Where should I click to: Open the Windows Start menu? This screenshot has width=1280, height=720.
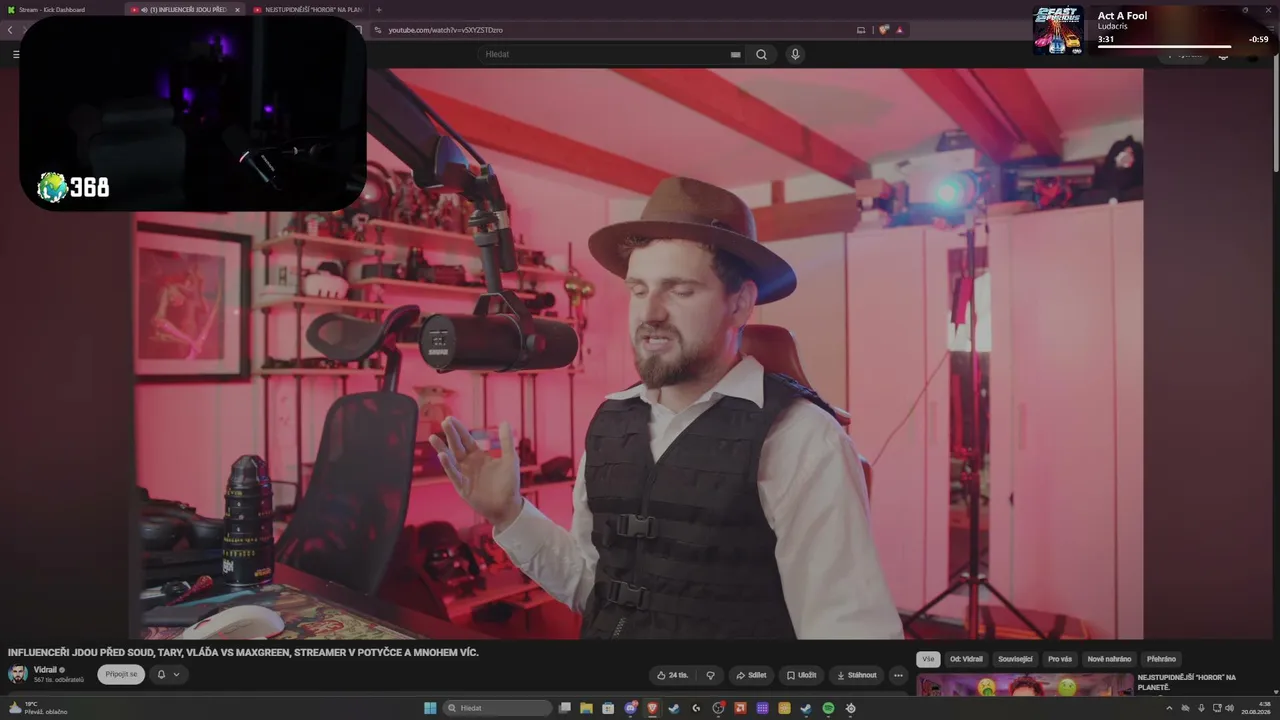(430, 708)
